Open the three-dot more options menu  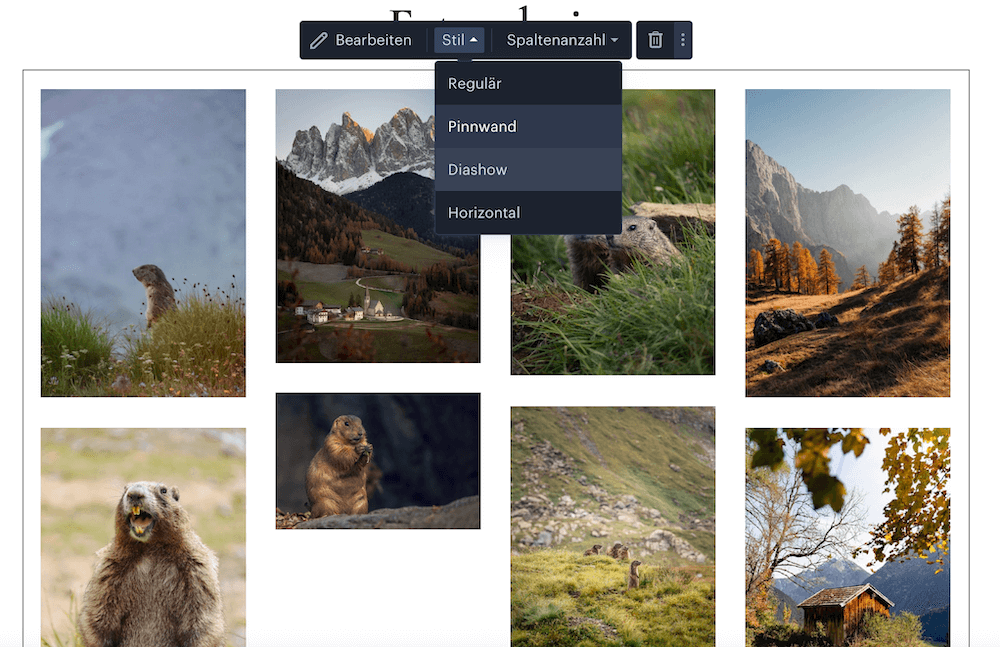pos(682,40)
